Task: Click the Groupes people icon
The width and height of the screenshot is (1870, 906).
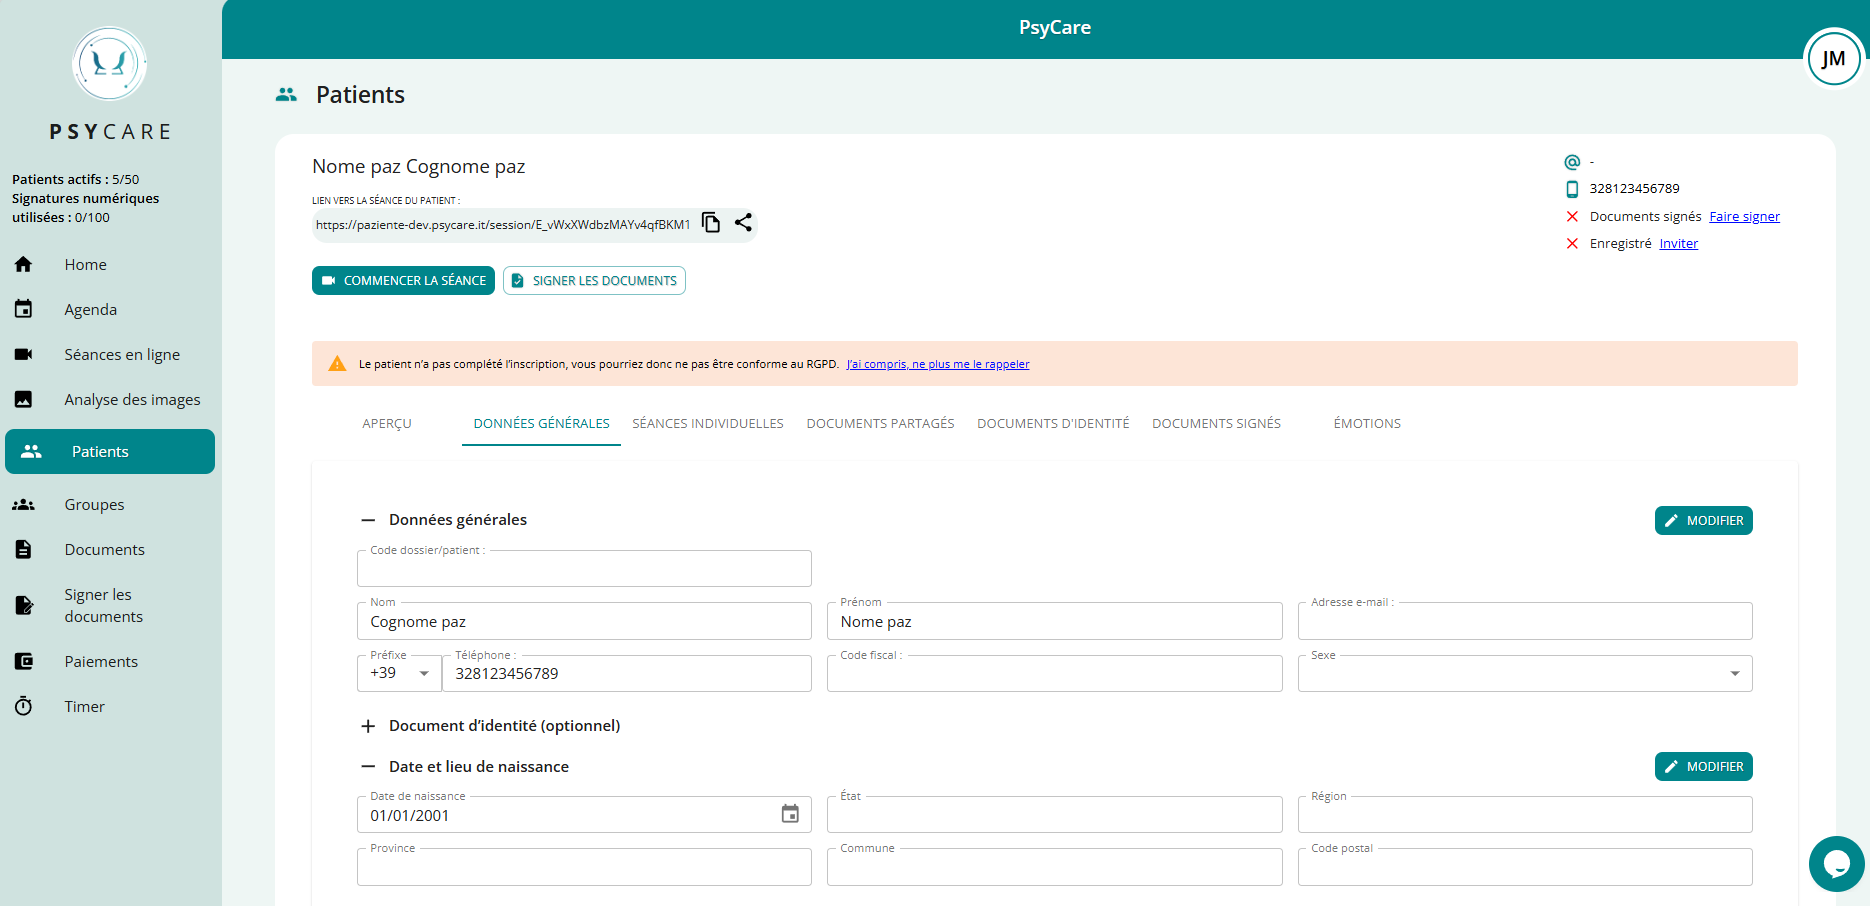Action: pyautogui.click(x=23, y=504)
